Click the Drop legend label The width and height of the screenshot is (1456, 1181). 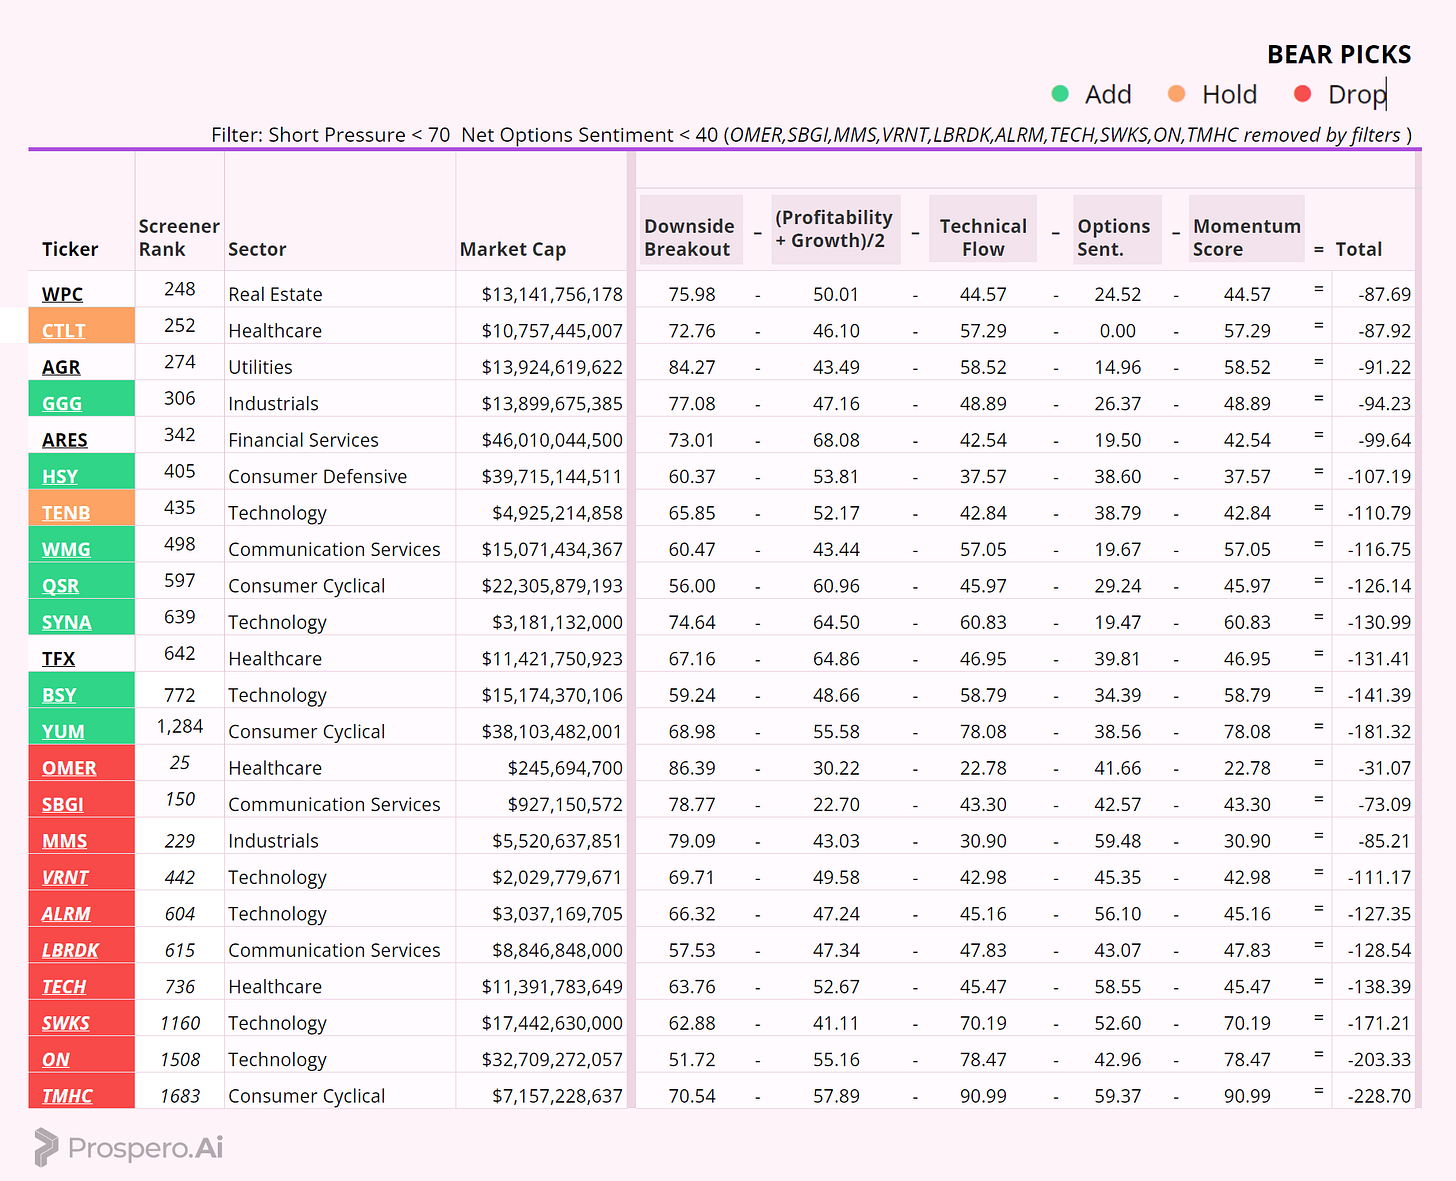(x=1357, y=95)
